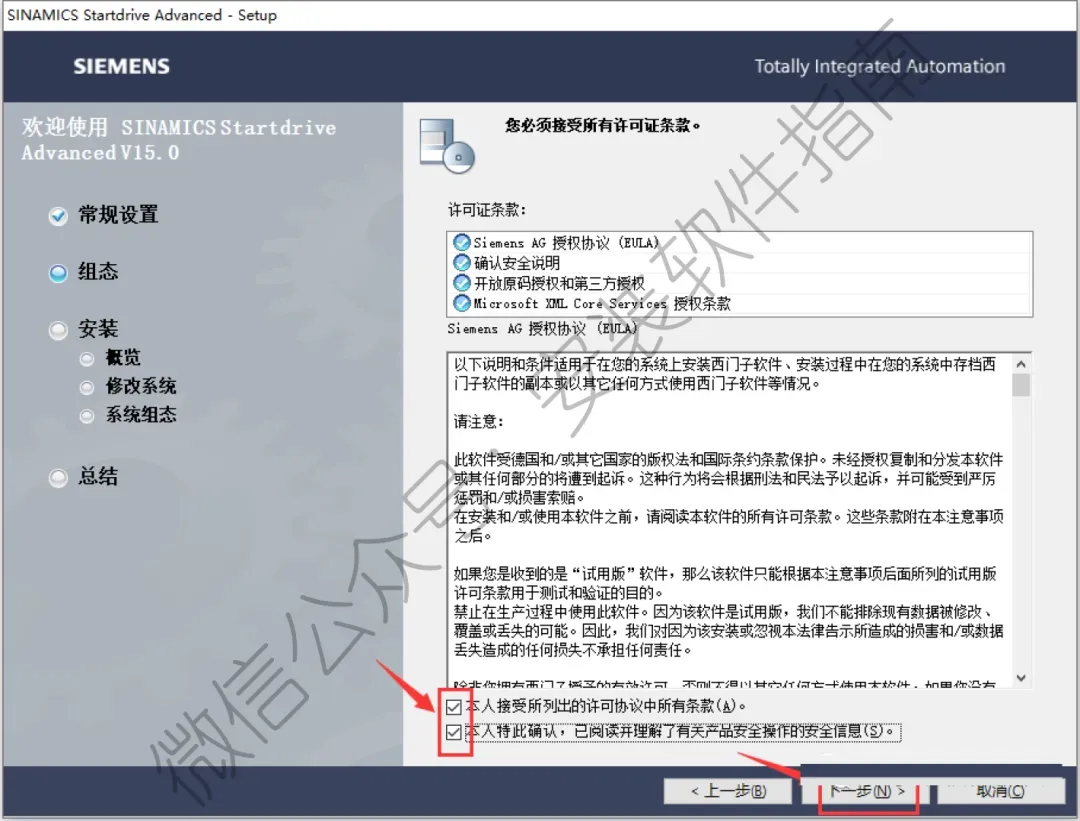Click the 您必须接受所有许可证条款 message

[x=603, y=125]
